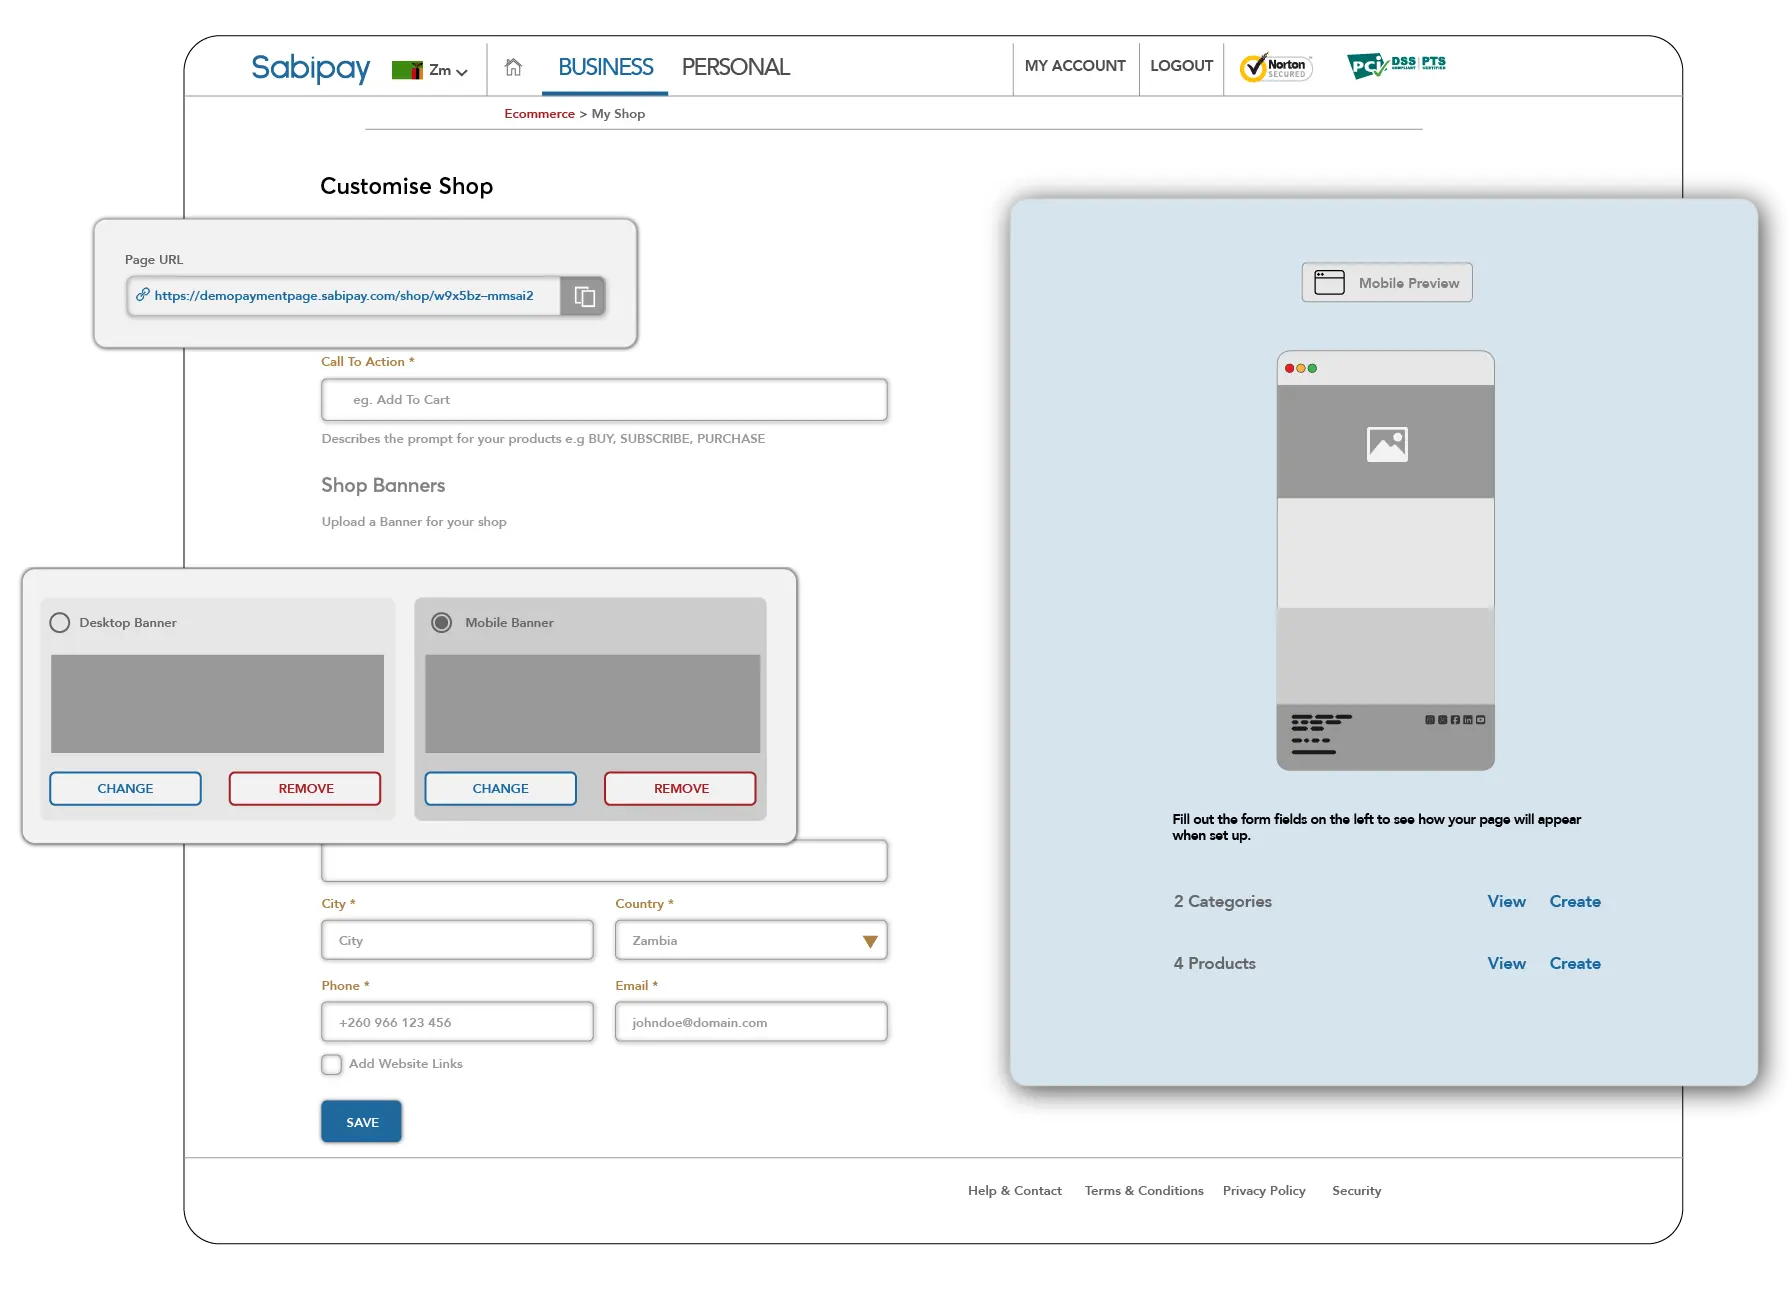Enable the Add Website Links checkbox
The height and width of the screenshot is (1300, 1788).
[332, 1064]
